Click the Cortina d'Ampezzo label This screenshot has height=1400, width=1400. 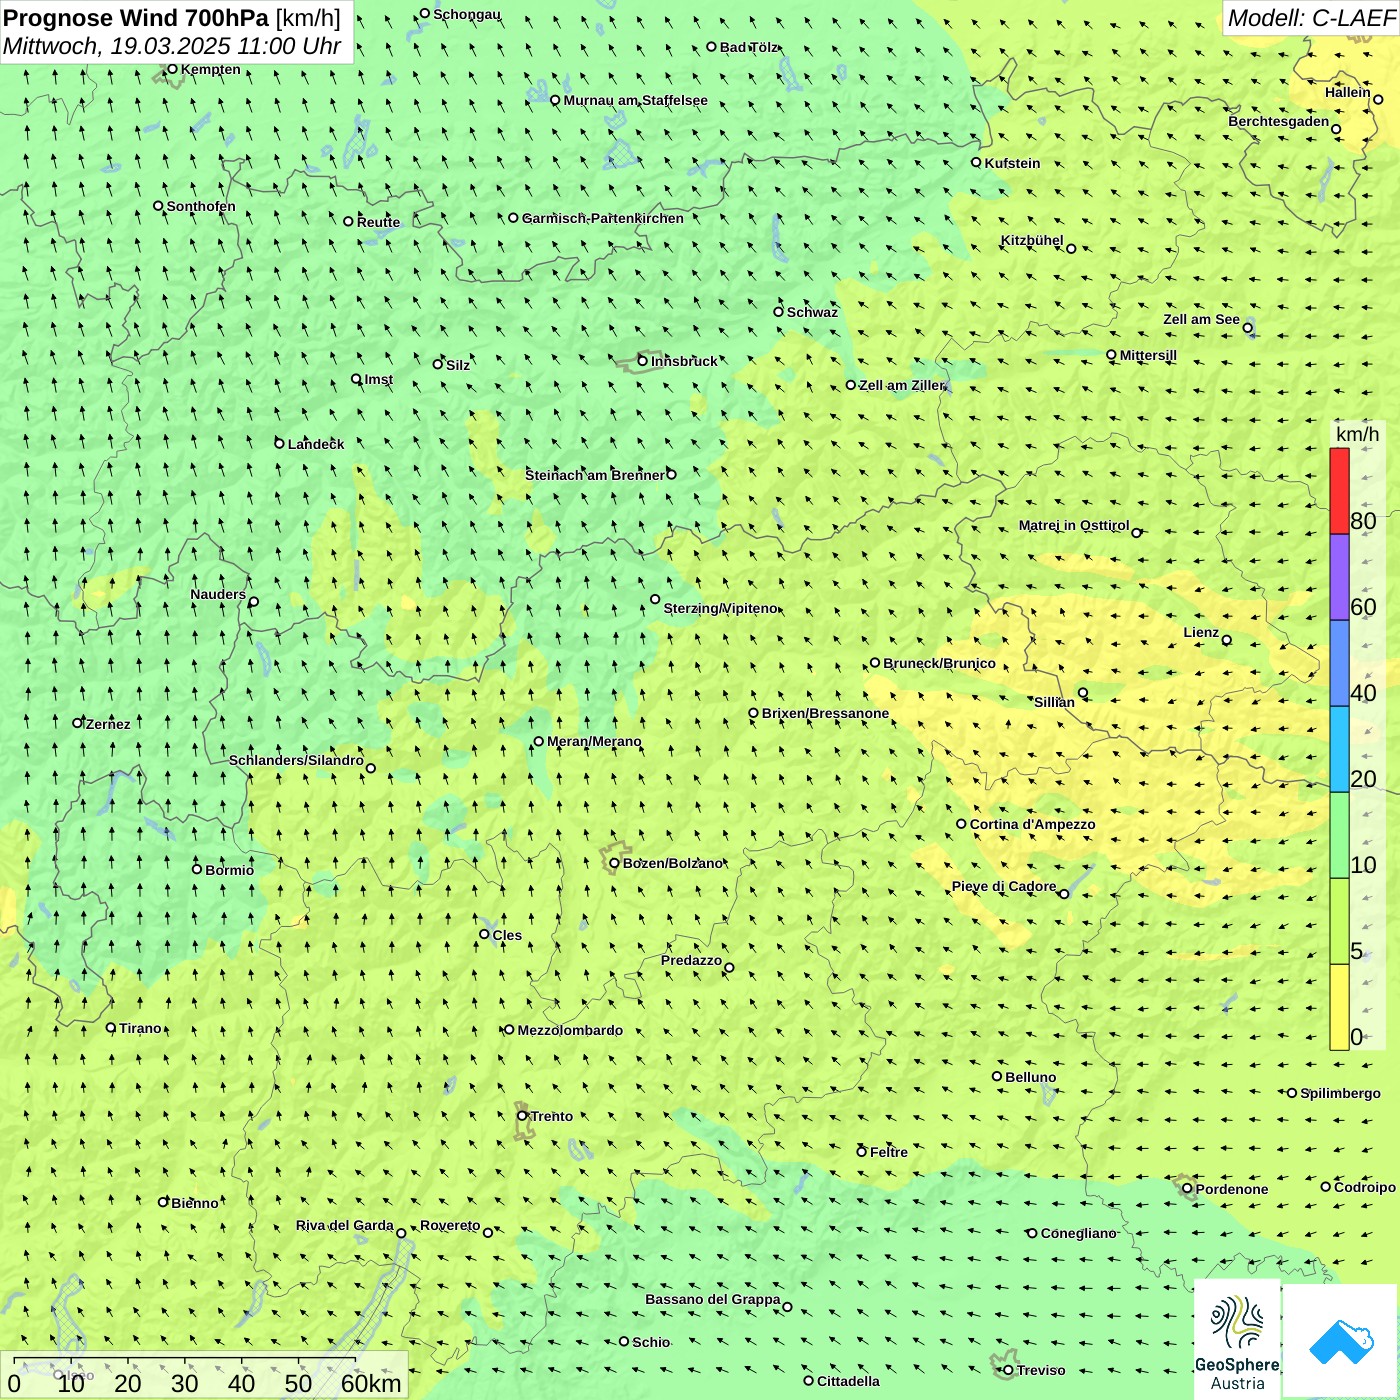pos(1032,824)
